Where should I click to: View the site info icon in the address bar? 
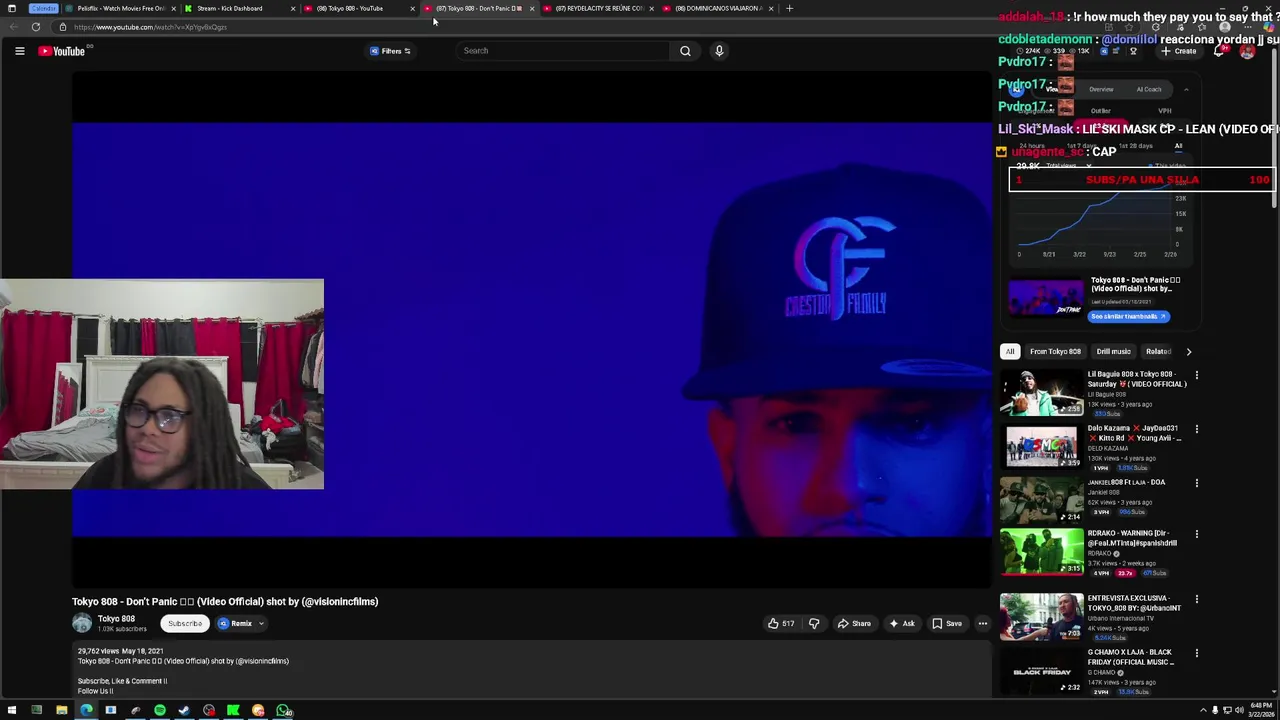click(63, 27)
